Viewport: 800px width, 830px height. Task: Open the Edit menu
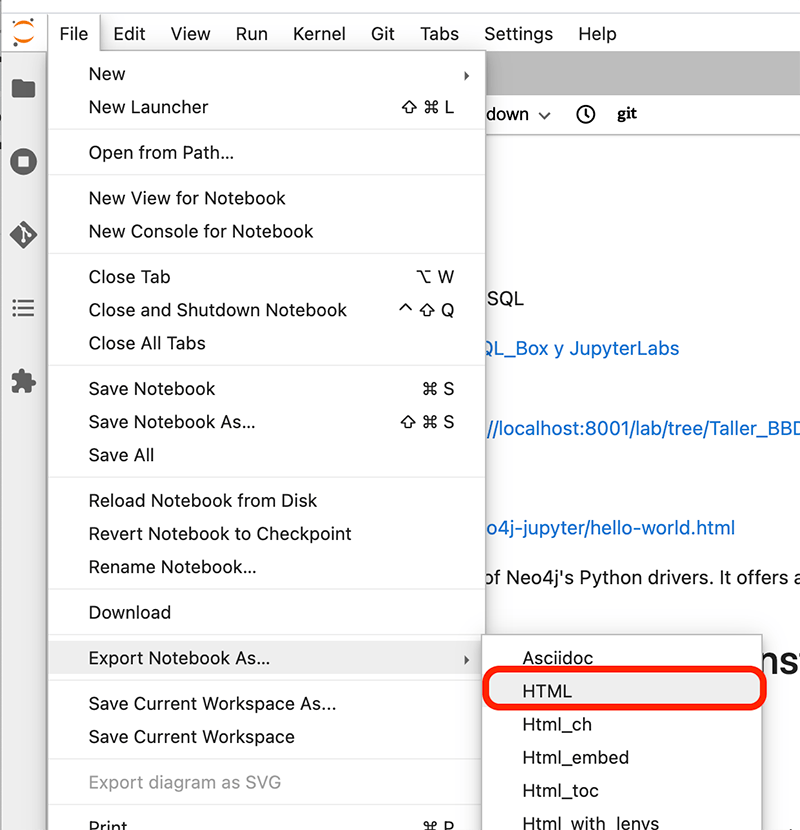(129, 34)
